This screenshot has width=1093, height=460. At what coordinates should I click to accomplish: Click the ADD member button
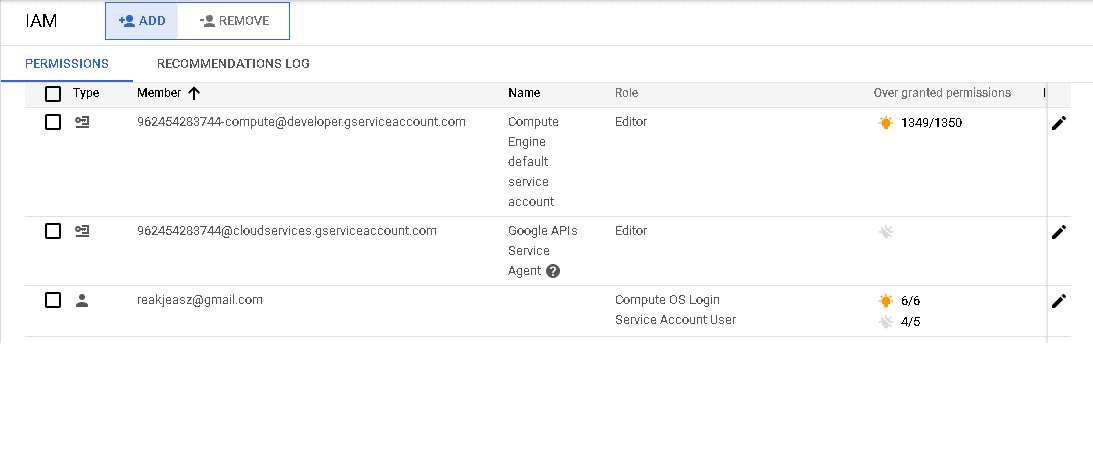(x=142, y=21)
